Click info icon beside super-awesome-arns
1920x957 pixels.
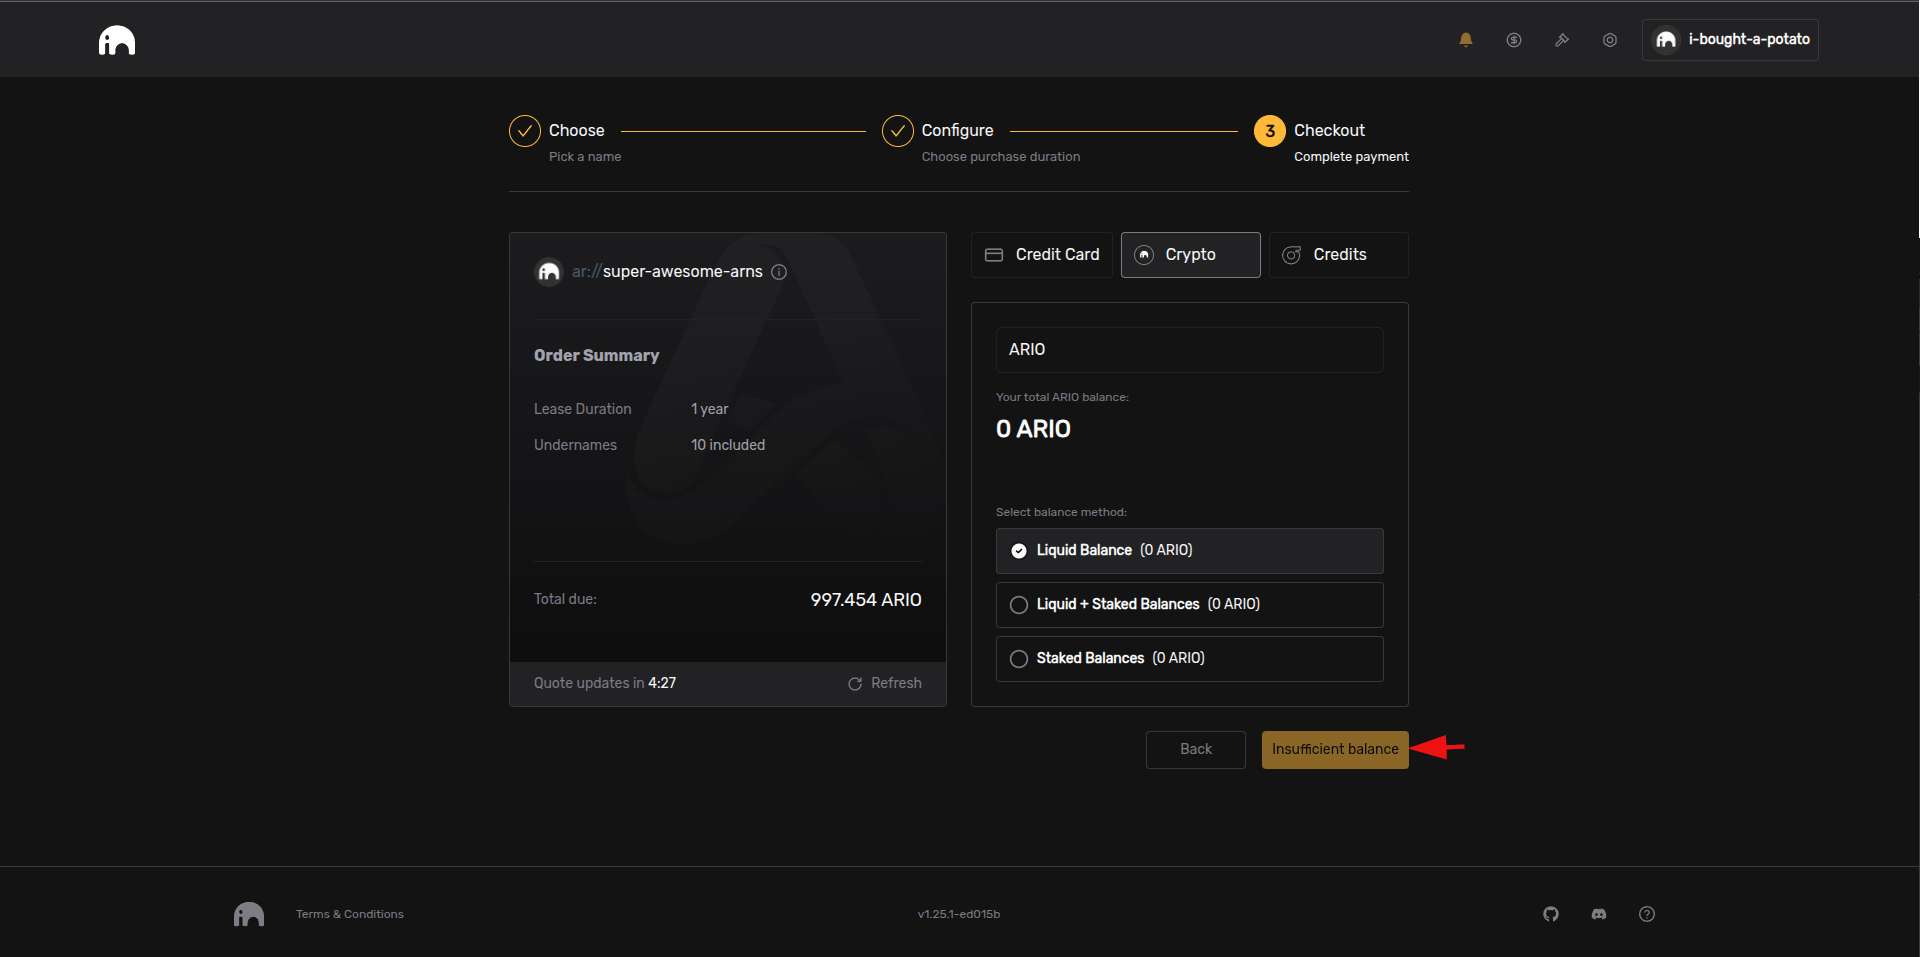[779, 272]
